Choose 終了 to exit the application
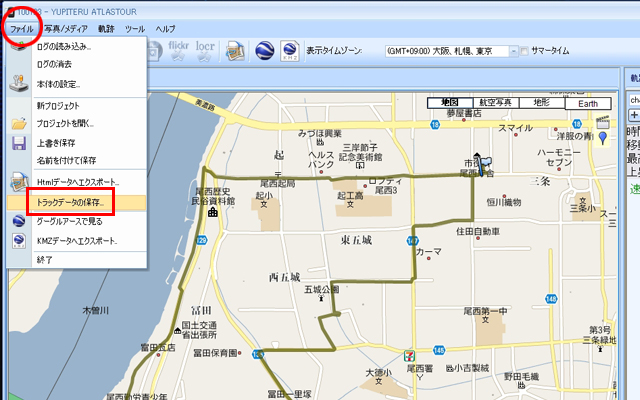 point(77,260)
